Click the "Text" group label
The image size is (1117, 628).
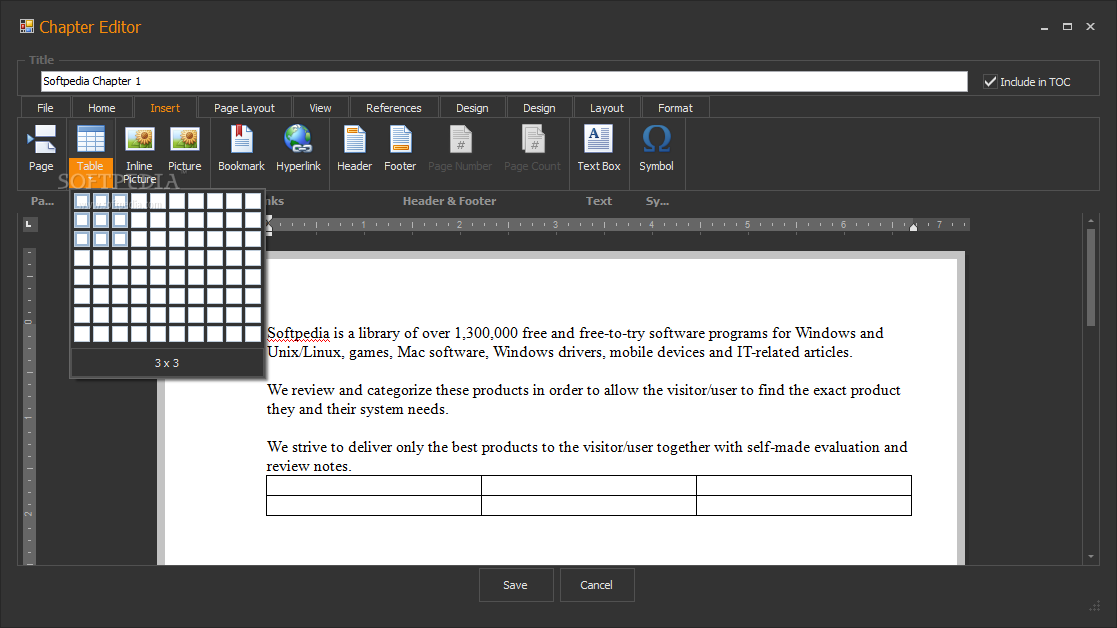pos(598,201)
